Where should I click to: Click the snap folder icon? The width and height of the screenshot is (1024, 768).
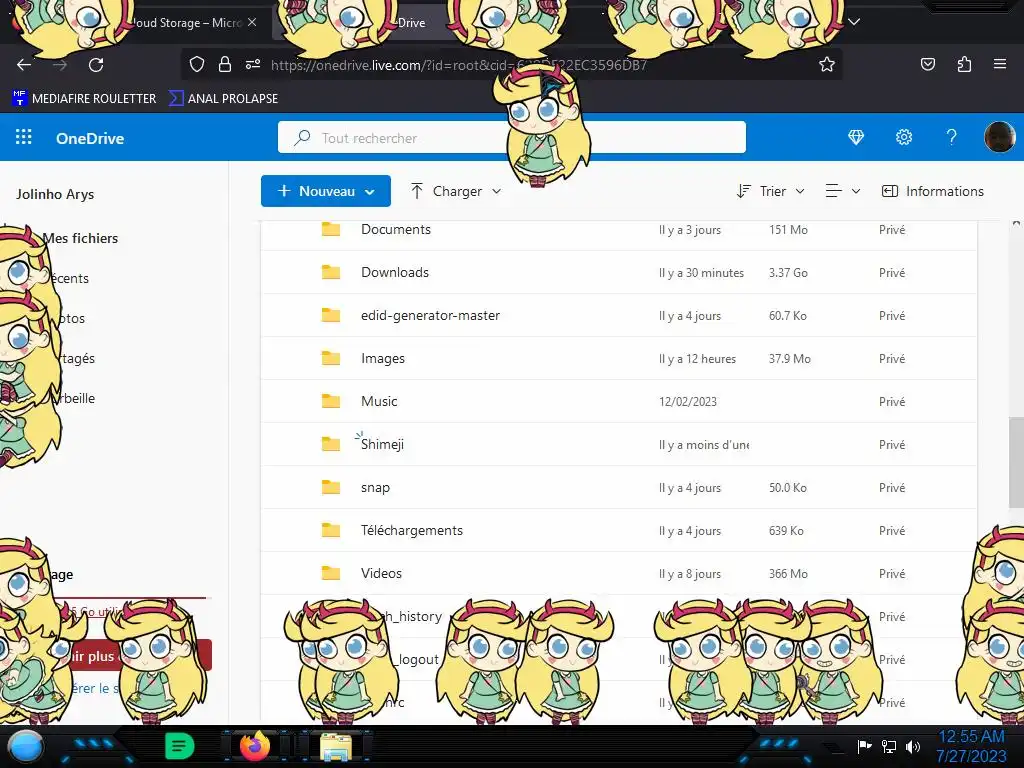pyautogui.click(x=331, y=487)
